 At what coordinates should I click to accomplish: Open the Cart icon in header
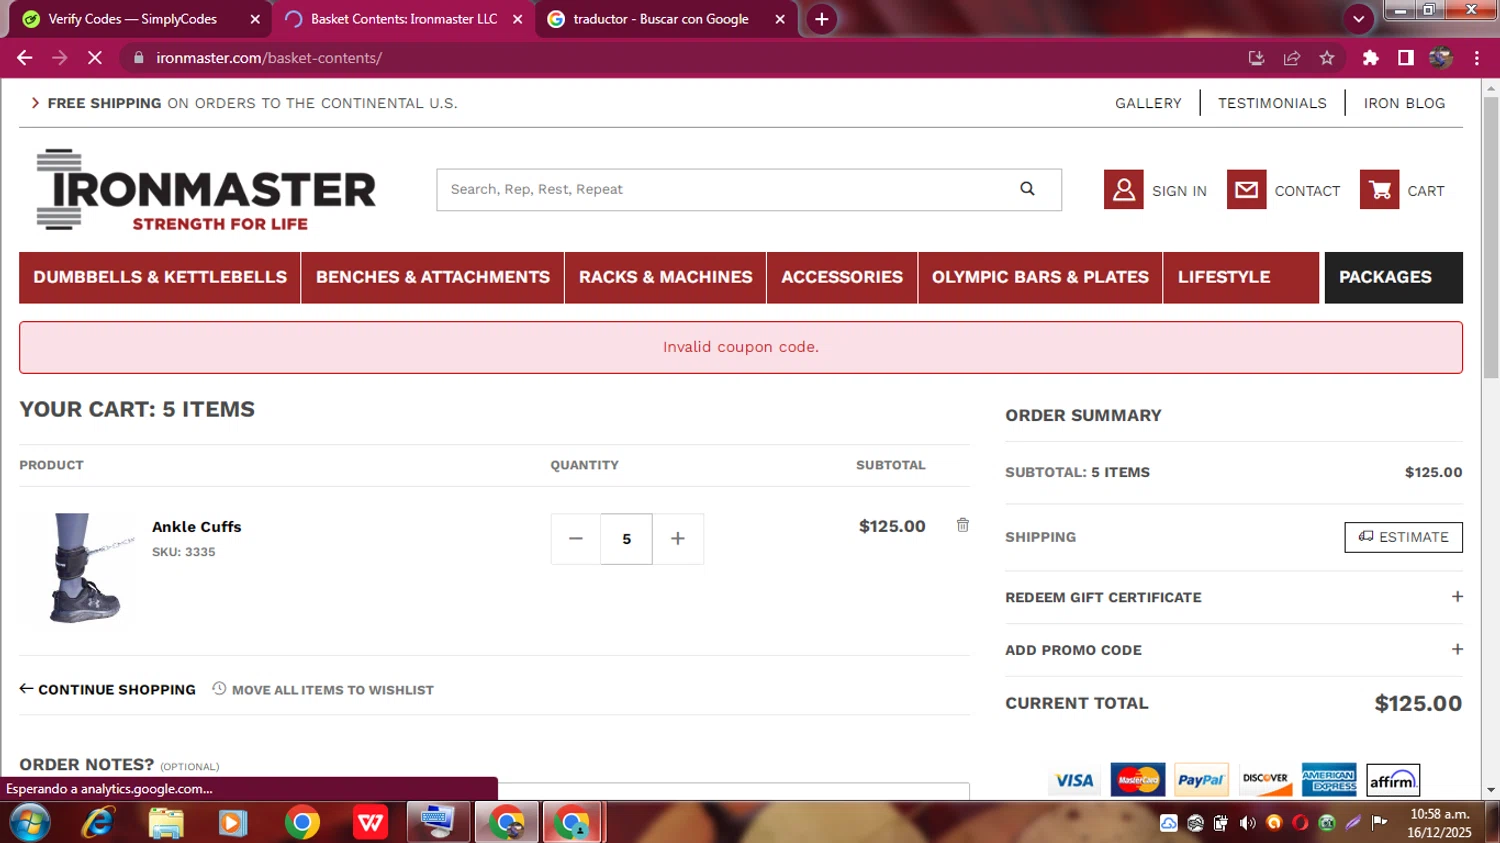[1379, 190]
